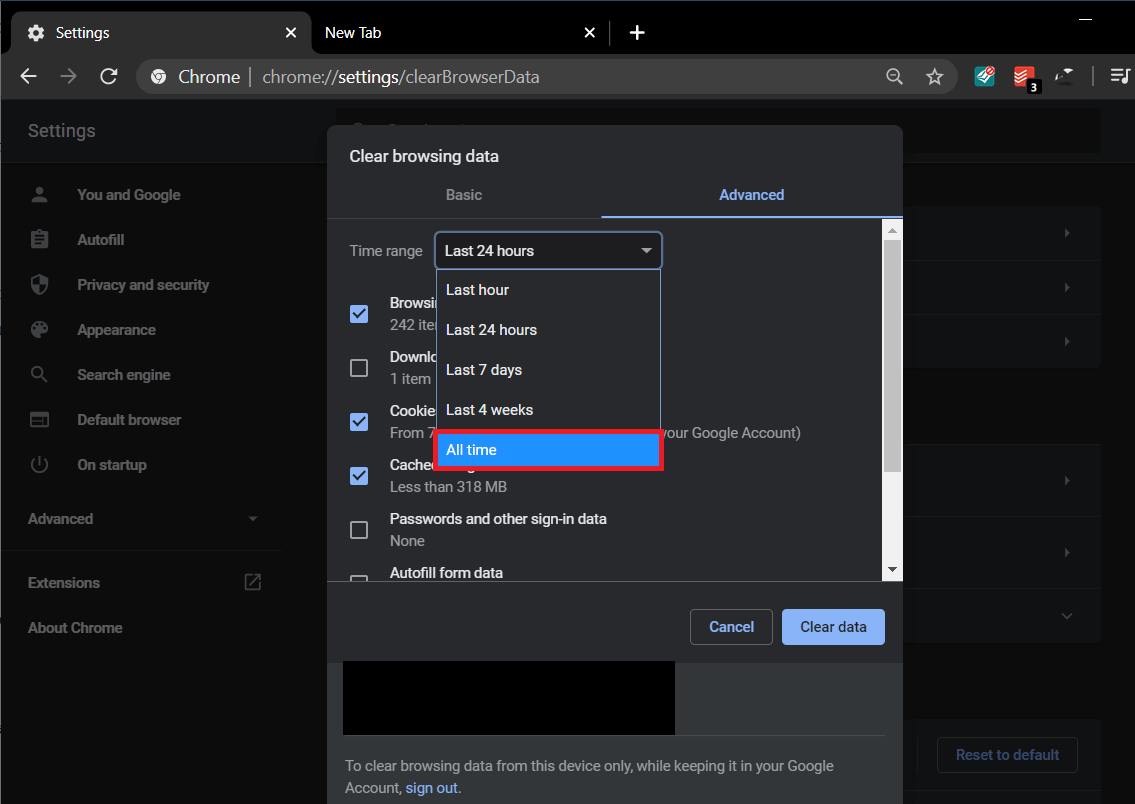The width and height of the screenshot is (1135, 804).
Task: Uncheck the Browsing history checkbox
Action: [359, 314]
